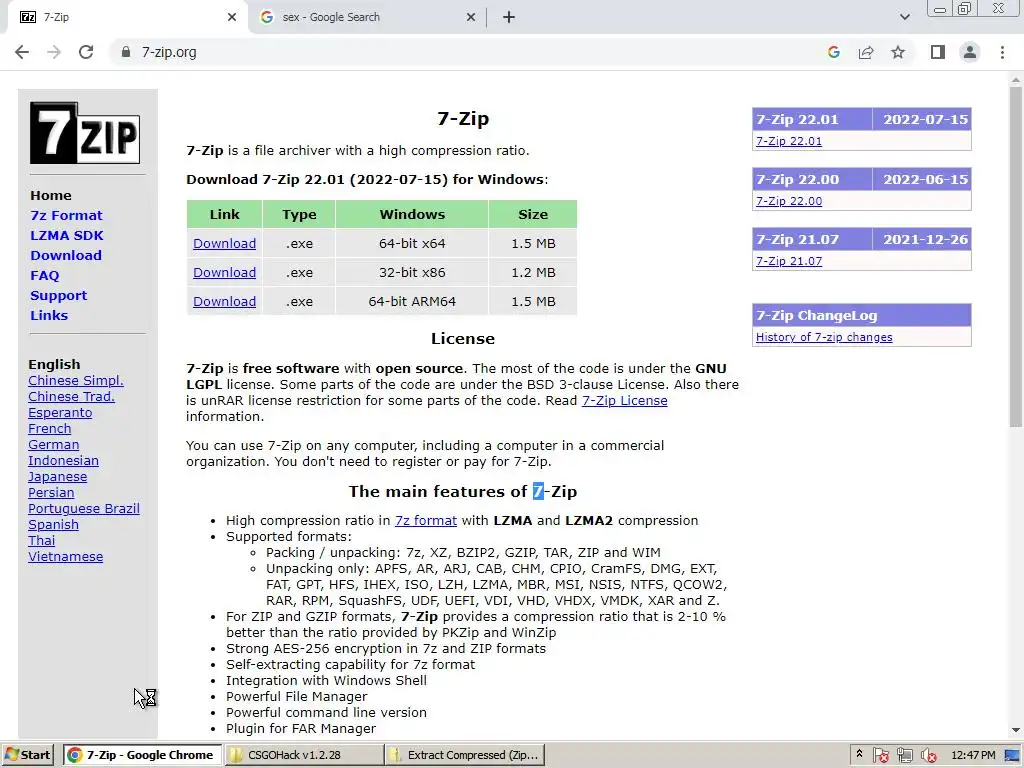
Task: Open the FAQ sidebar link
Action: [44, 276]
